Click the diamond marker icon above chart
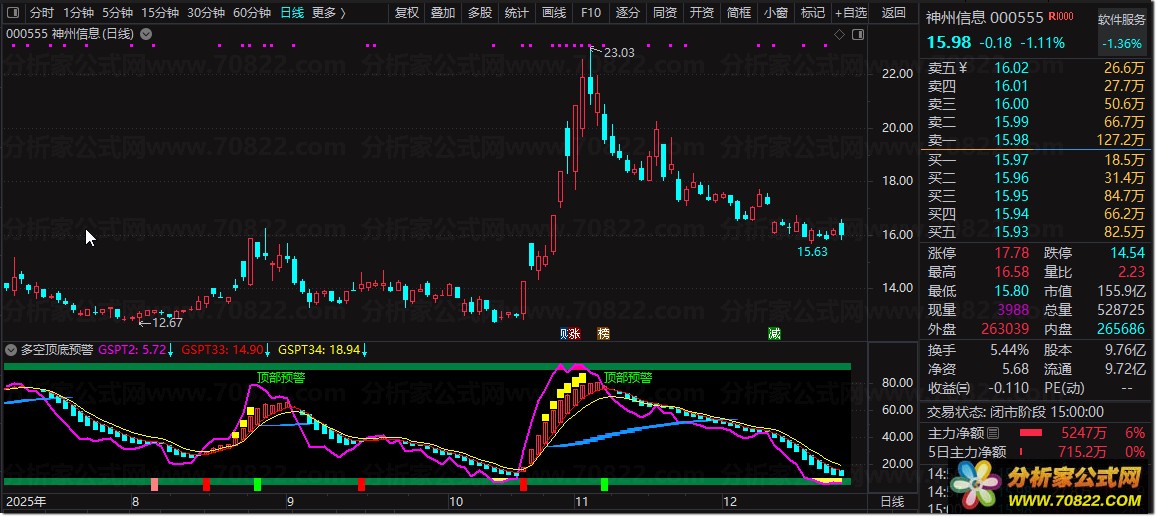 [840, 34]
